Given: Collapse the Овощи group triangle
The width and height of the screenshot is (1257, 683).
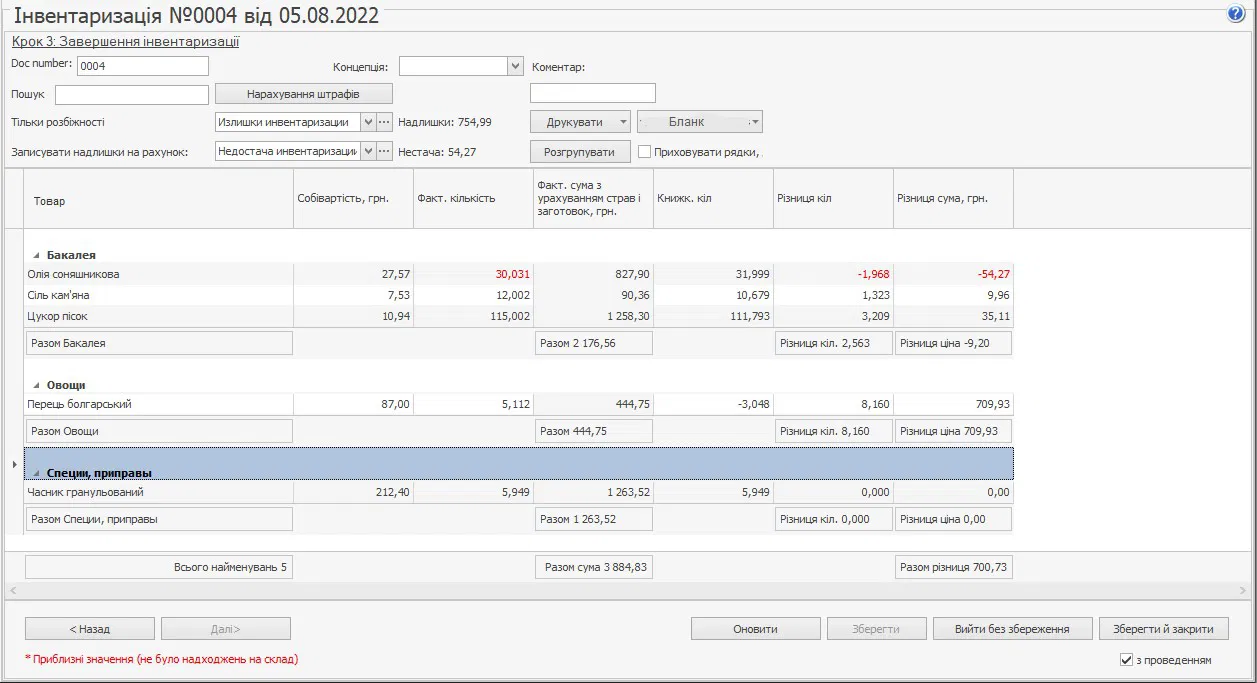Looking at the screenshot, I should [x=37, y=385].
